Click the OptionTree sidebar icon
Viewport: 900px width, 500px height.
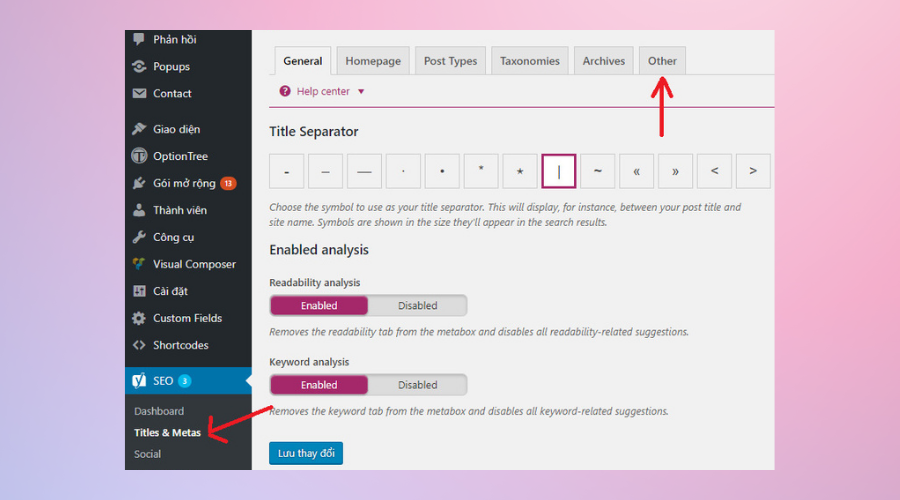(139, 156)
